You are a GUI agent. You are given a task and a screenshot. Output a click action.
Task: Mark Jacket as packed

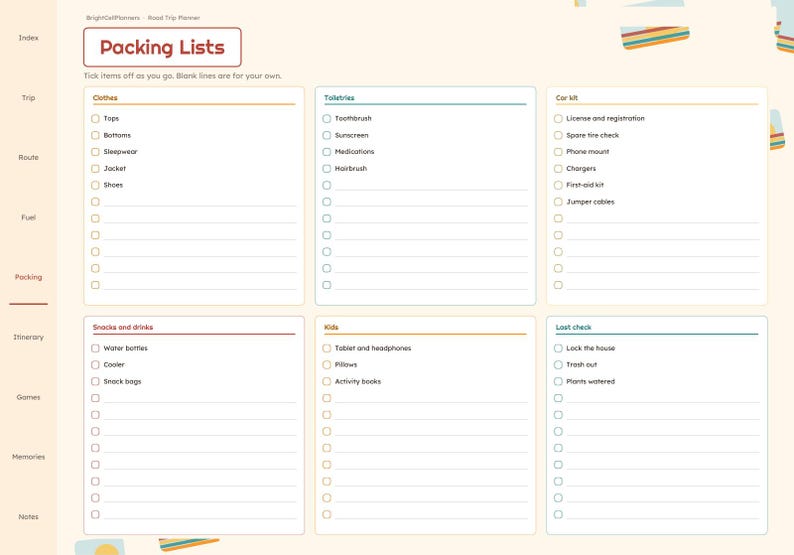click(x=95, y=169)
